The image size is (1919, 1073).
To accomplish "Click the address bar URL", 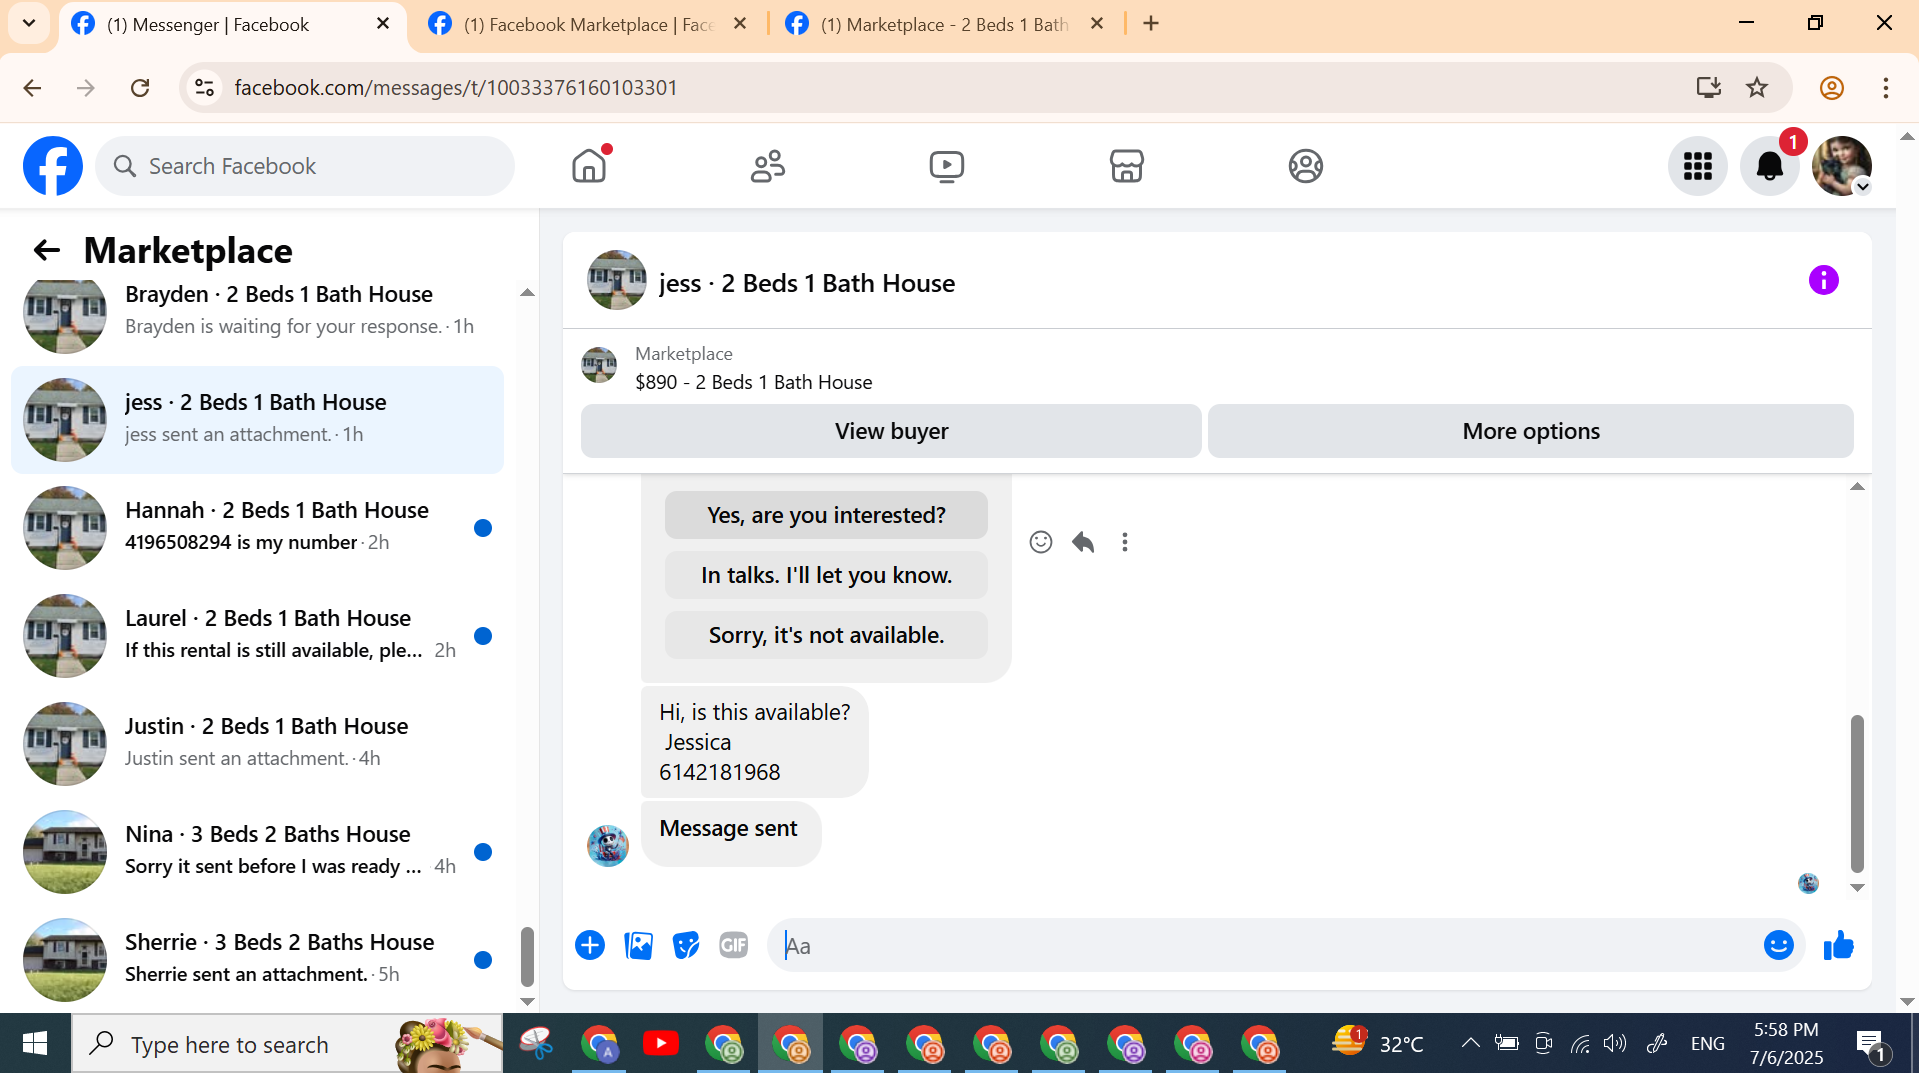I will [456, 88].
